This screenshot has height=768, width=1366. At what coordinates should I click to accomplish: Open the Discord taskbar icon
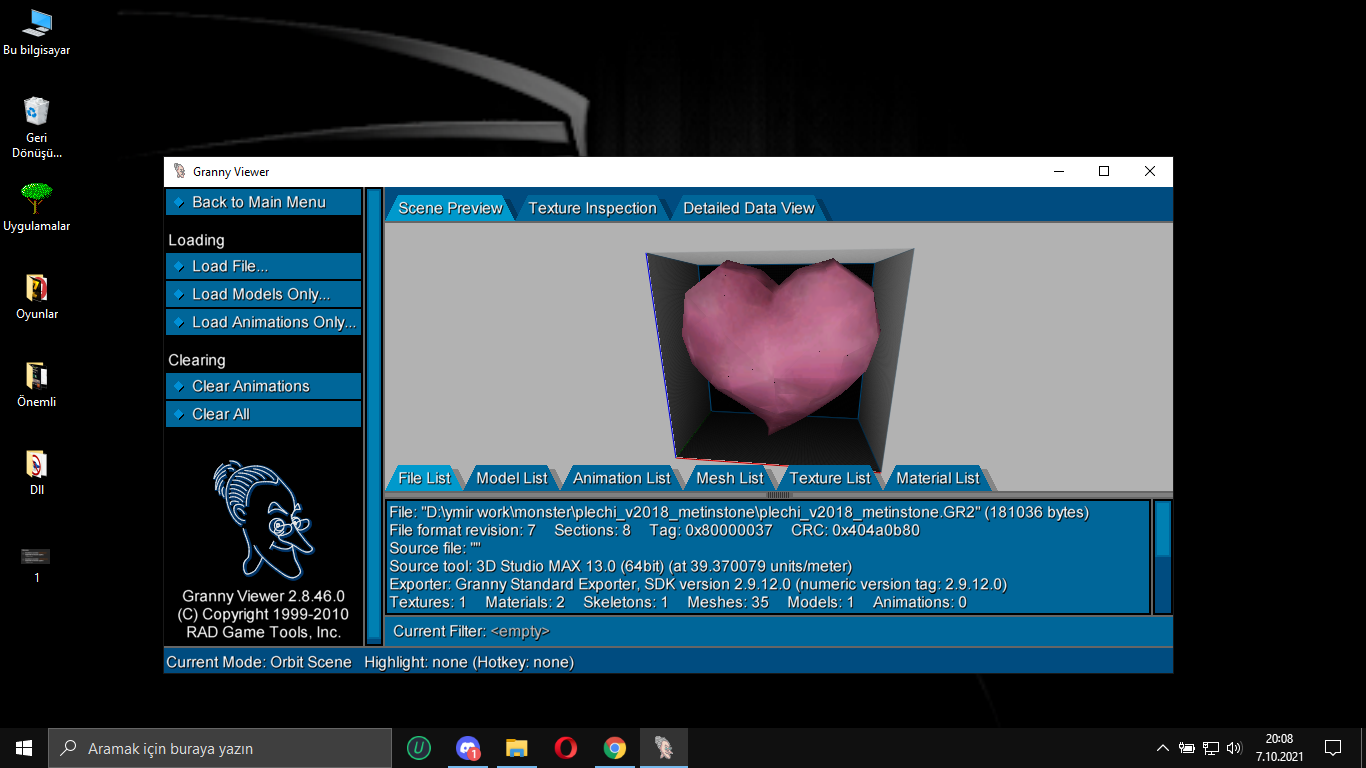pyautogui.click(x=467, y=747)
